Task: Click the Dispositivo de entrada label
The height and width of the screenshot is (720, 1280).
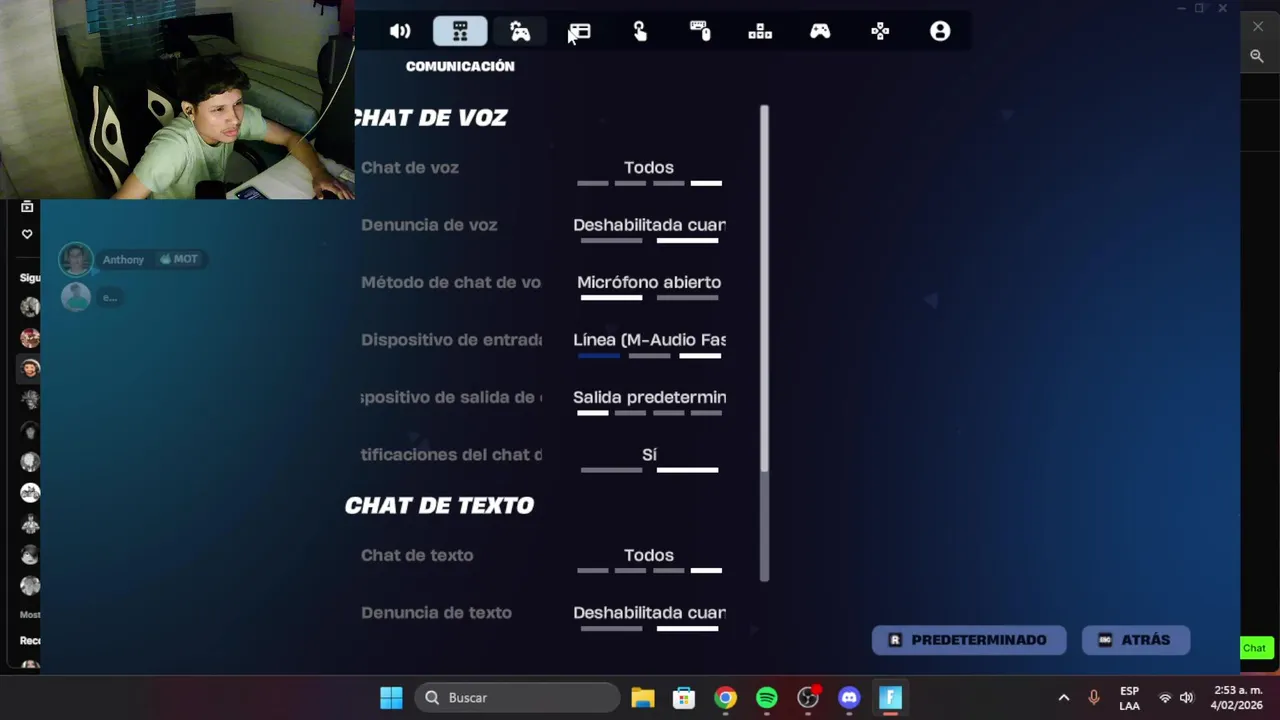Action: (x=451, y=340)
